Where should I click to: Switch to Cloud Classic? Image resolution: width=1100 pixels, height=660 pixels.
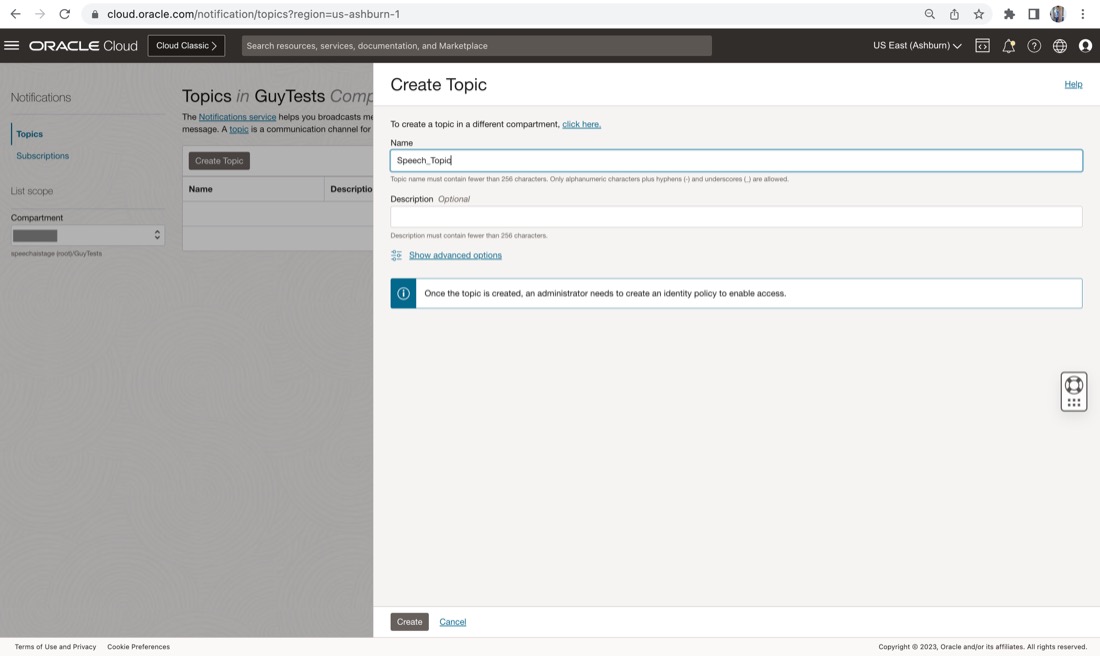[186, 46]
